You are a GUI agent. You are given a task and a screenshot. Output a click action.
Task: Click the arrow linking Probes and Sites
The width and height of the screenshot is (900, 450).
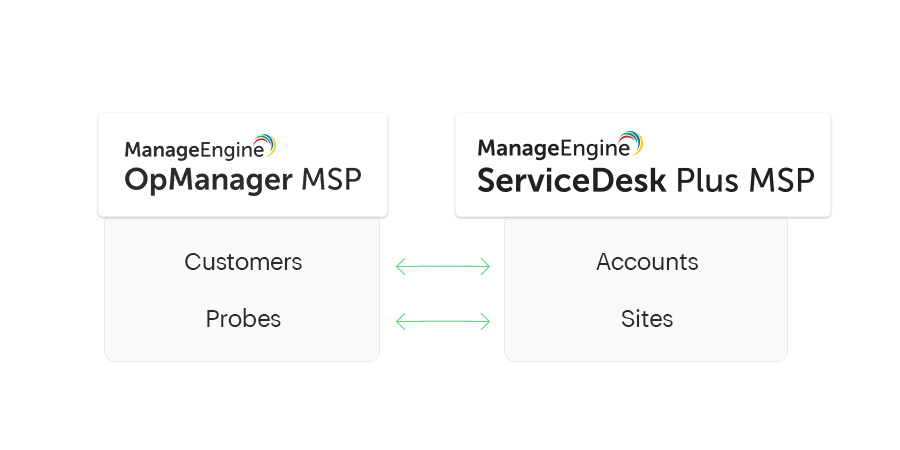click(x=443, y=321)
